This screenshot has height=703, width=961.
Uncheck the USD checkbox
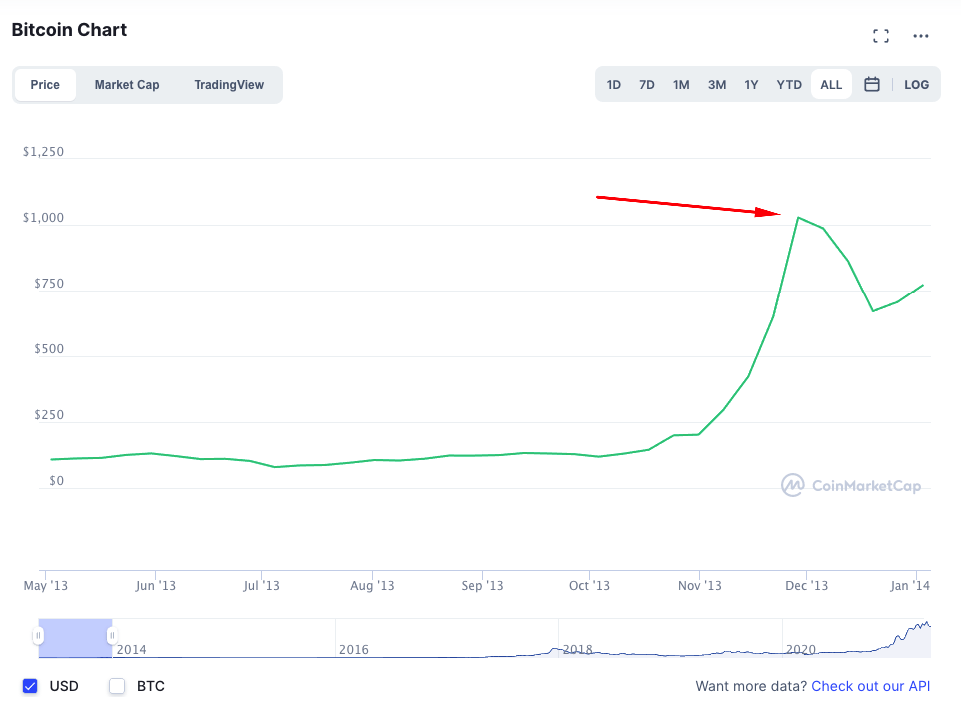pyautogui.click(x=30, y=686)
